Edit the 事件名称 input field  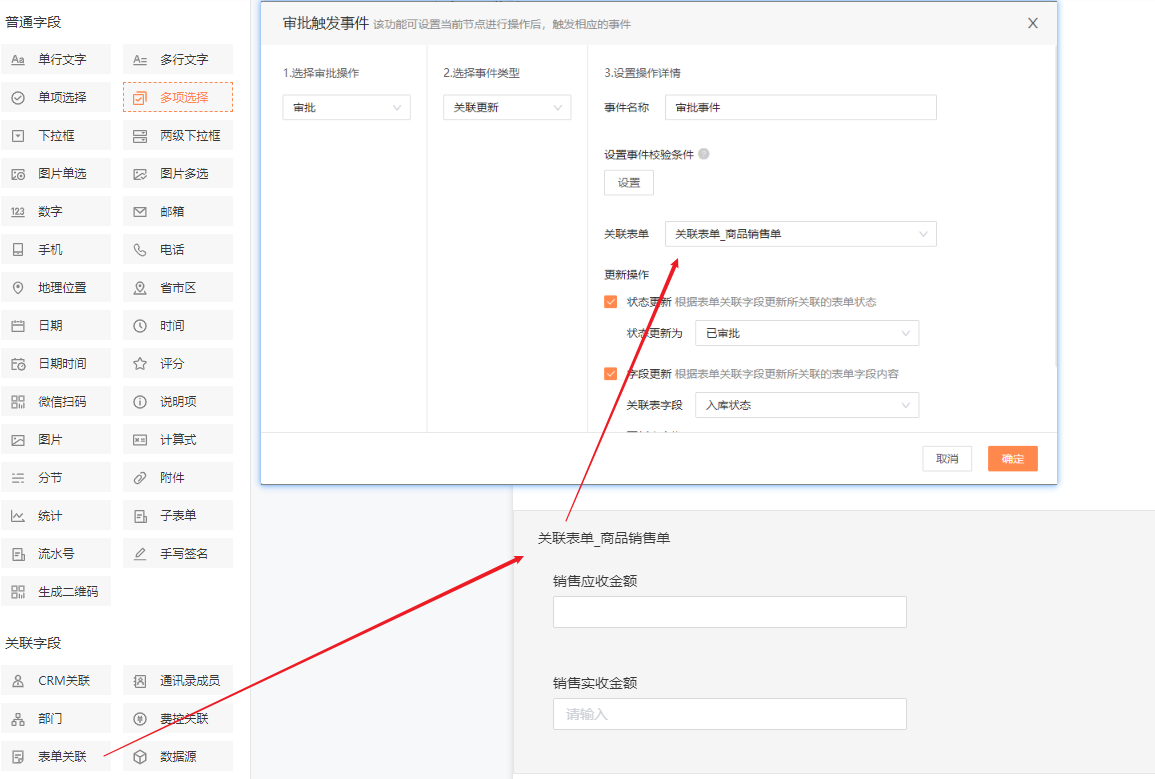[x=801, y=107]
